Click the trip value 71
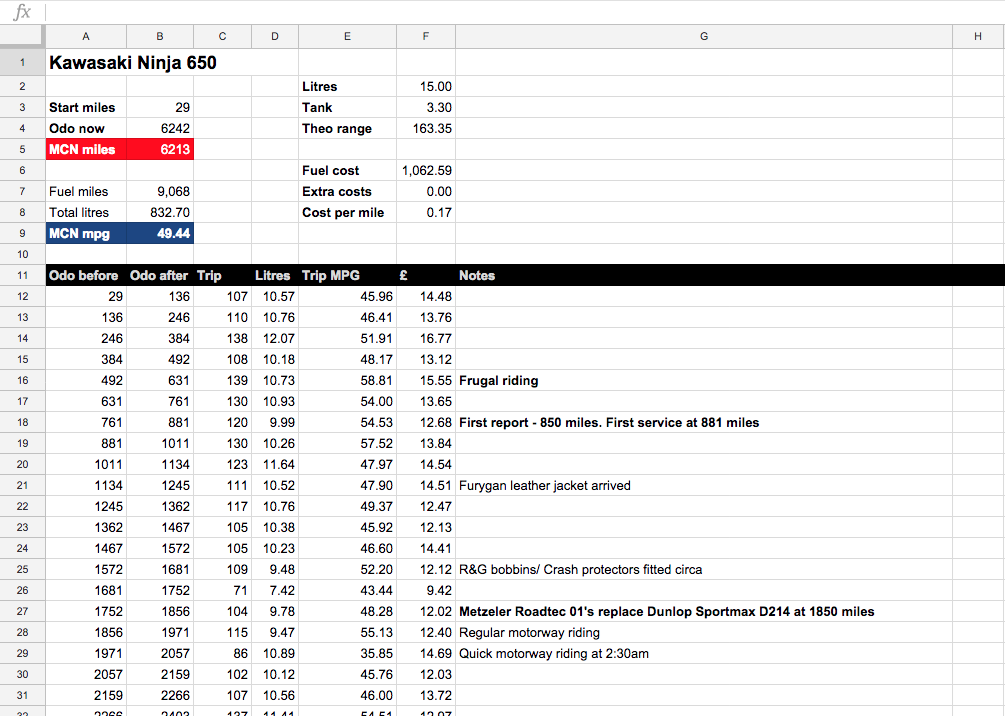 pyautogui.click(x=222, y=590)
